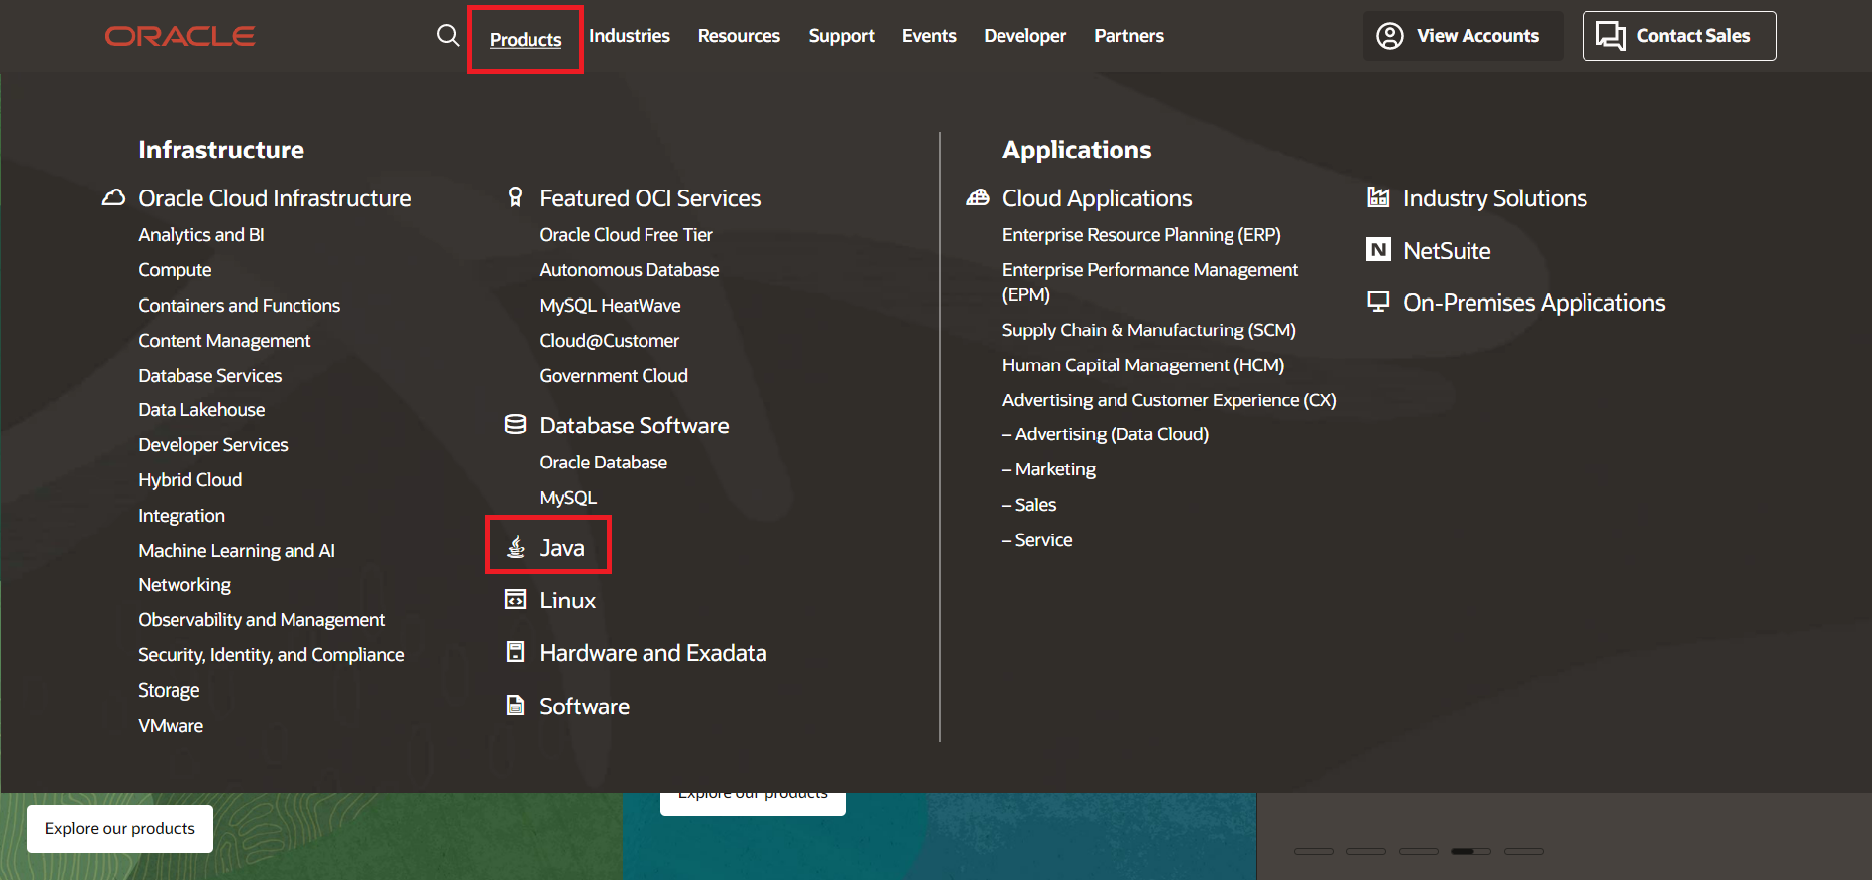Open Oracle Cloud Free Tier link
The height and width of the screenshot is (880, 1872).
pos(626,235)
